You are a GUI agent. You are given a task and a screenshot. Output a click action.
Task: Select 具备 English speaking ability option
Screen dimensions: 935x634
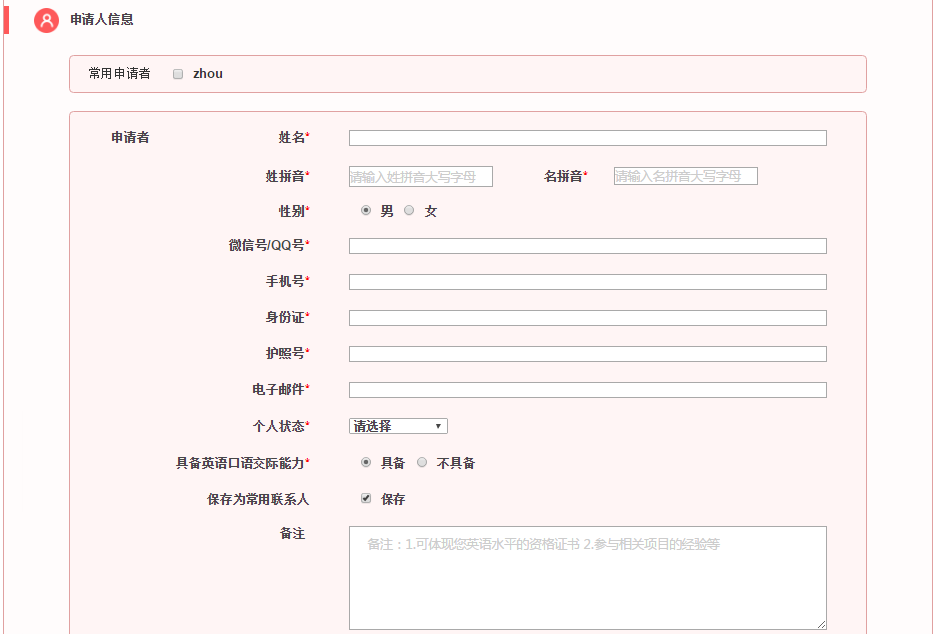pyautogui.click(x=366, y=463)
